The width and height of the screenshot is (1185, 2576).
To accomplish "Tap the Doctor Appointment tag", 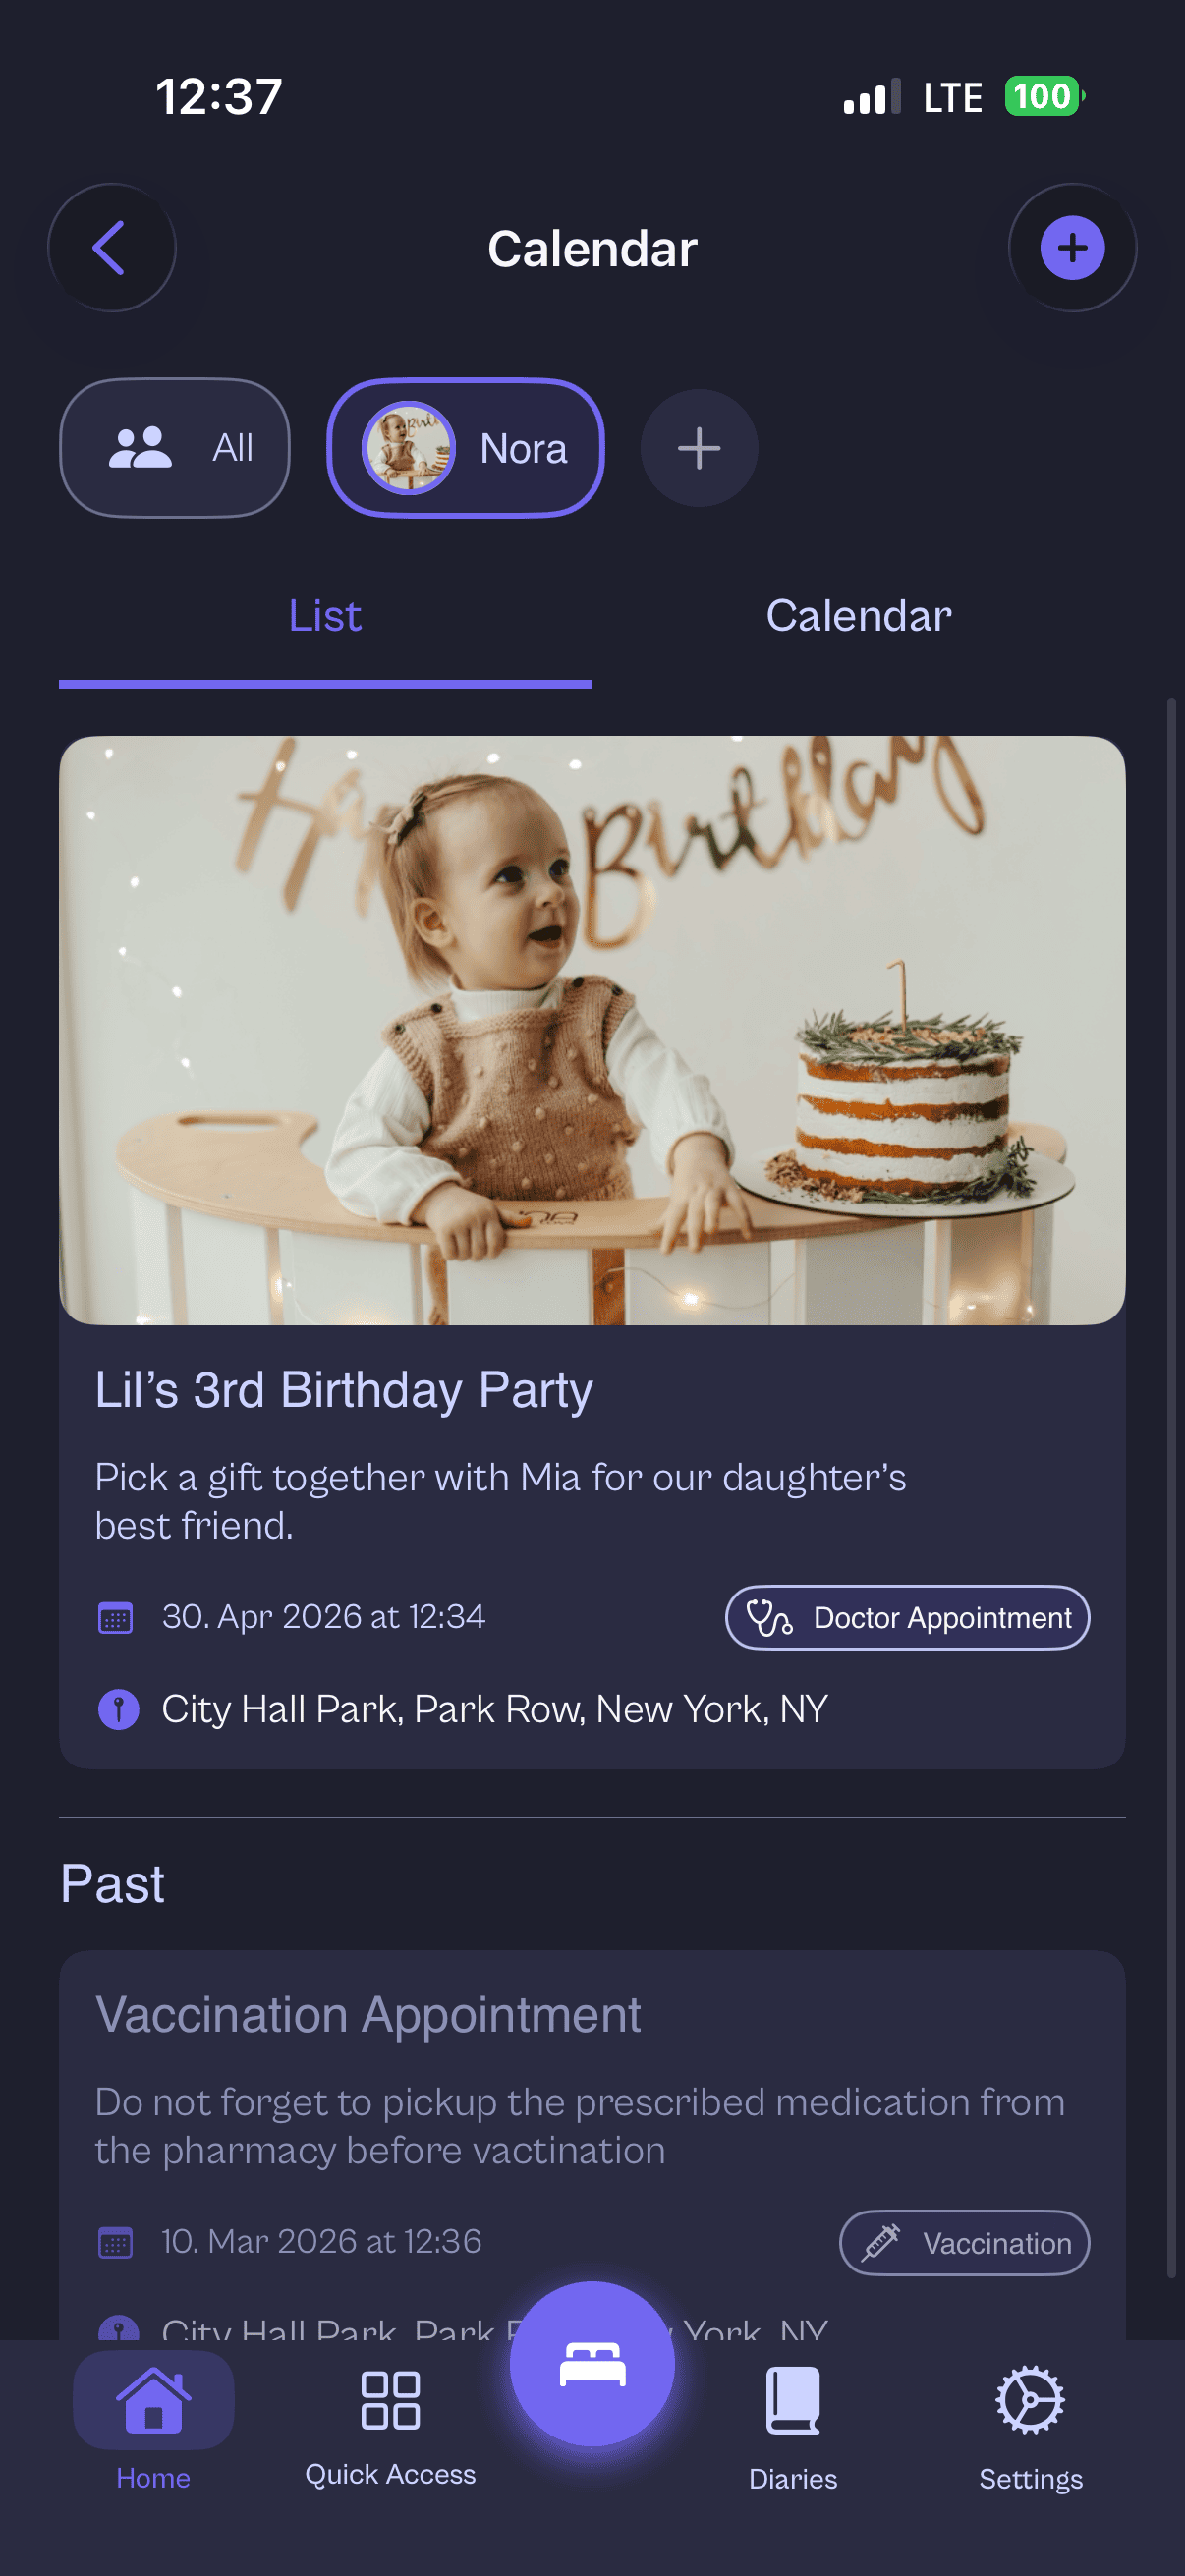I will 907,1617.
